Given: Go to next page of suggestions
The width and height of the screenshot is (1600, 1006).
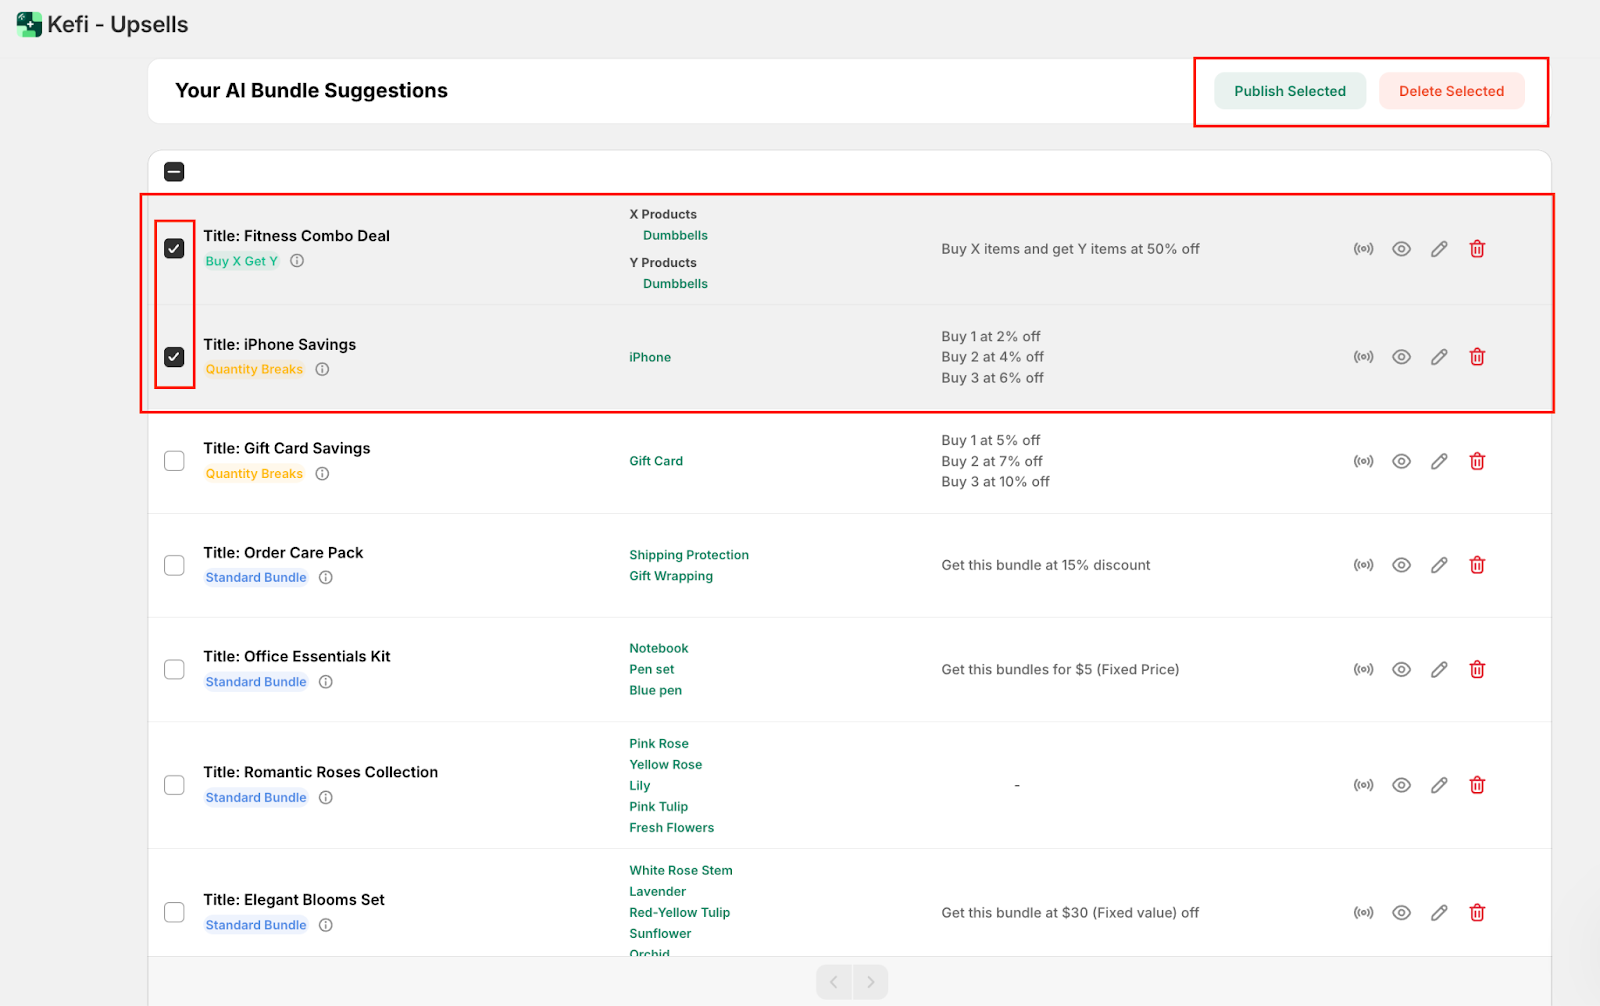Looking at the screenshot, I should click(x=870, y=982).
